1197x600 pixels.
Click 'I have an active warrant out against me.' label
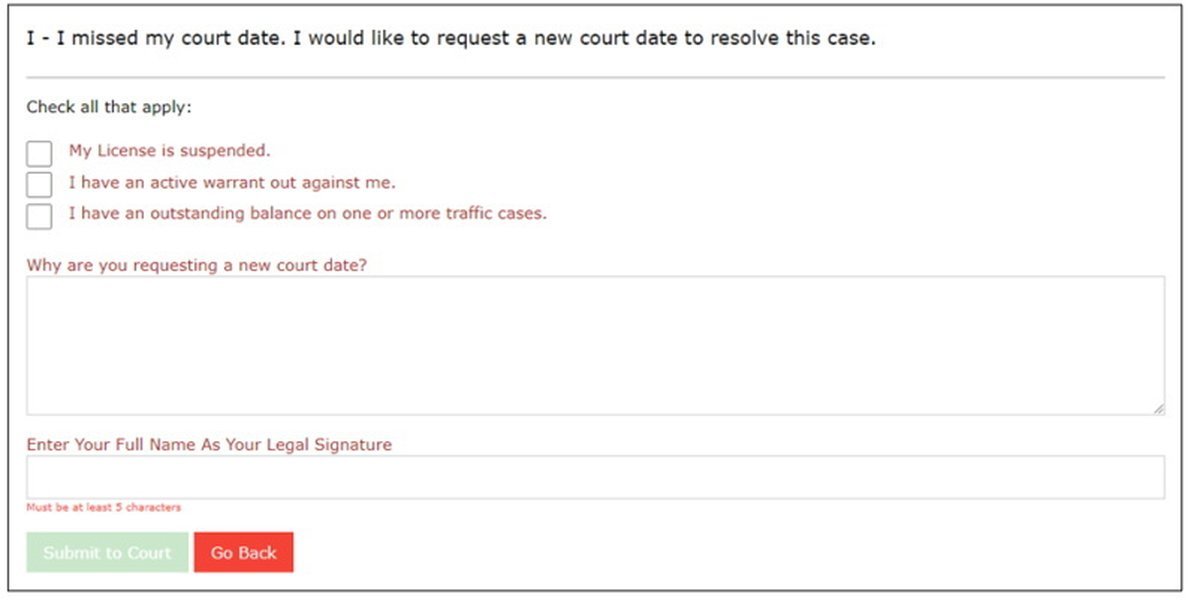[x=231, y=183]
